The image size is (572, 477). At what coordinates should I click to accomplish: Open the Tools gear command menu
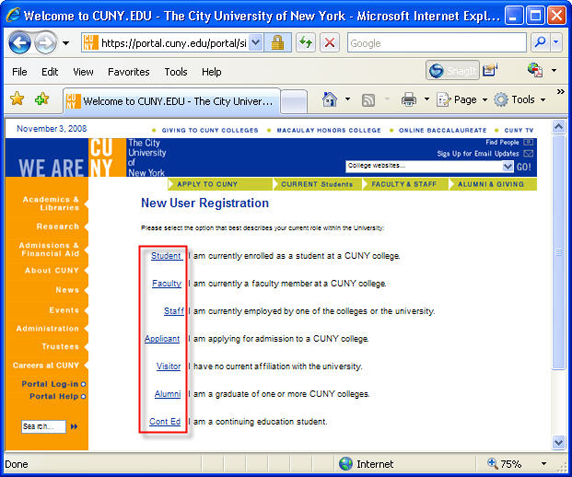pyautogui.click(x=520, y=100)
